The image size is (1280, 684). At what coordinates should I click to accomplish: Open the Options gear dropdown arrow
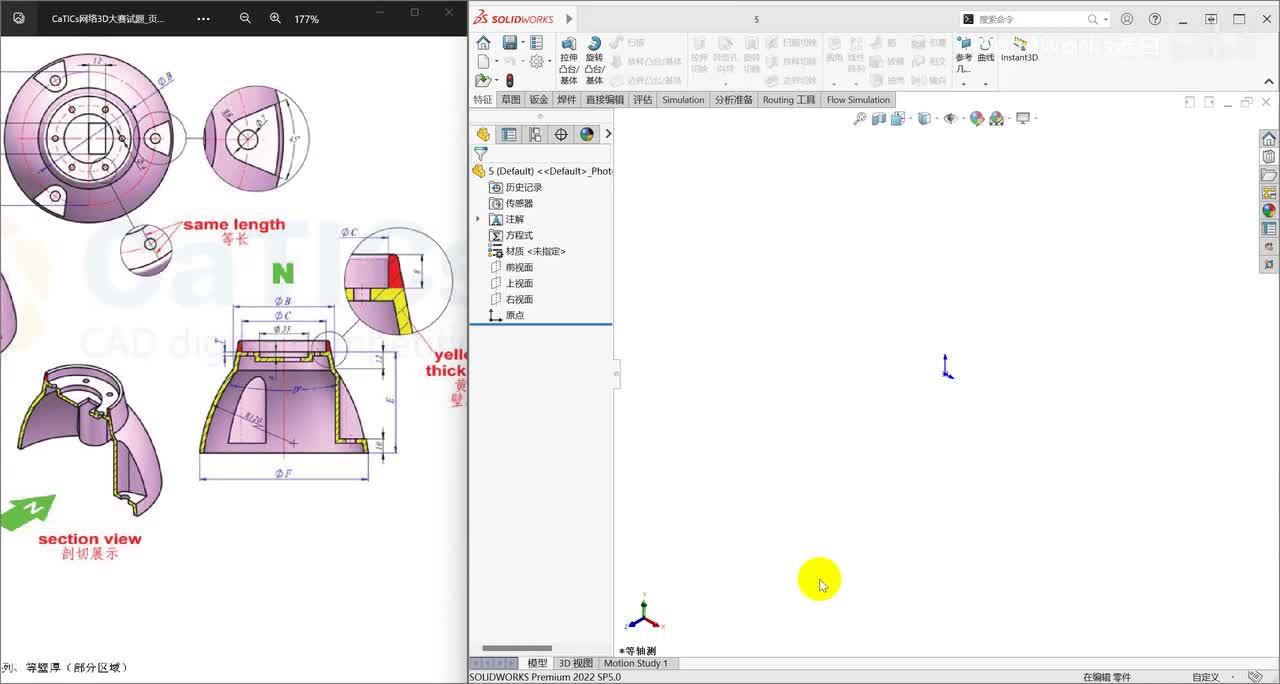549,62
